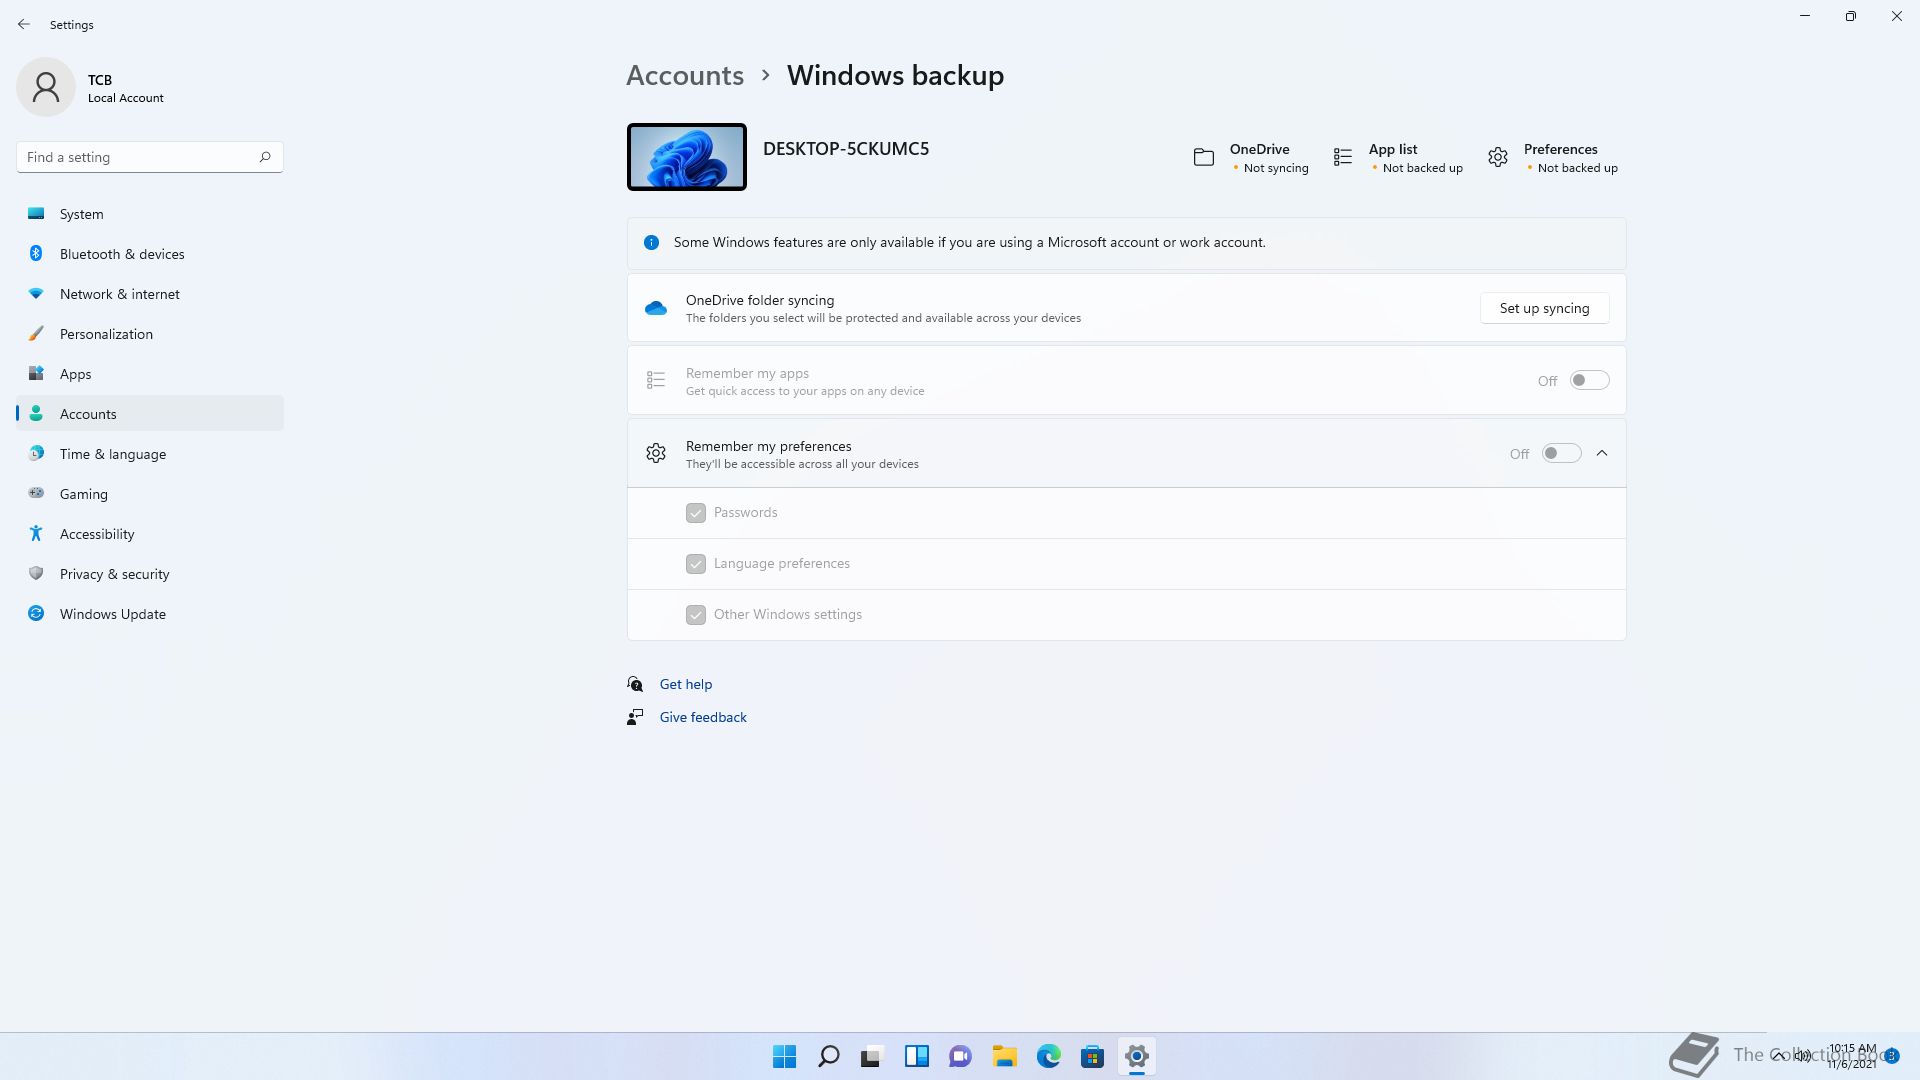Open Task View from the taskbar

pos(873,1056)
